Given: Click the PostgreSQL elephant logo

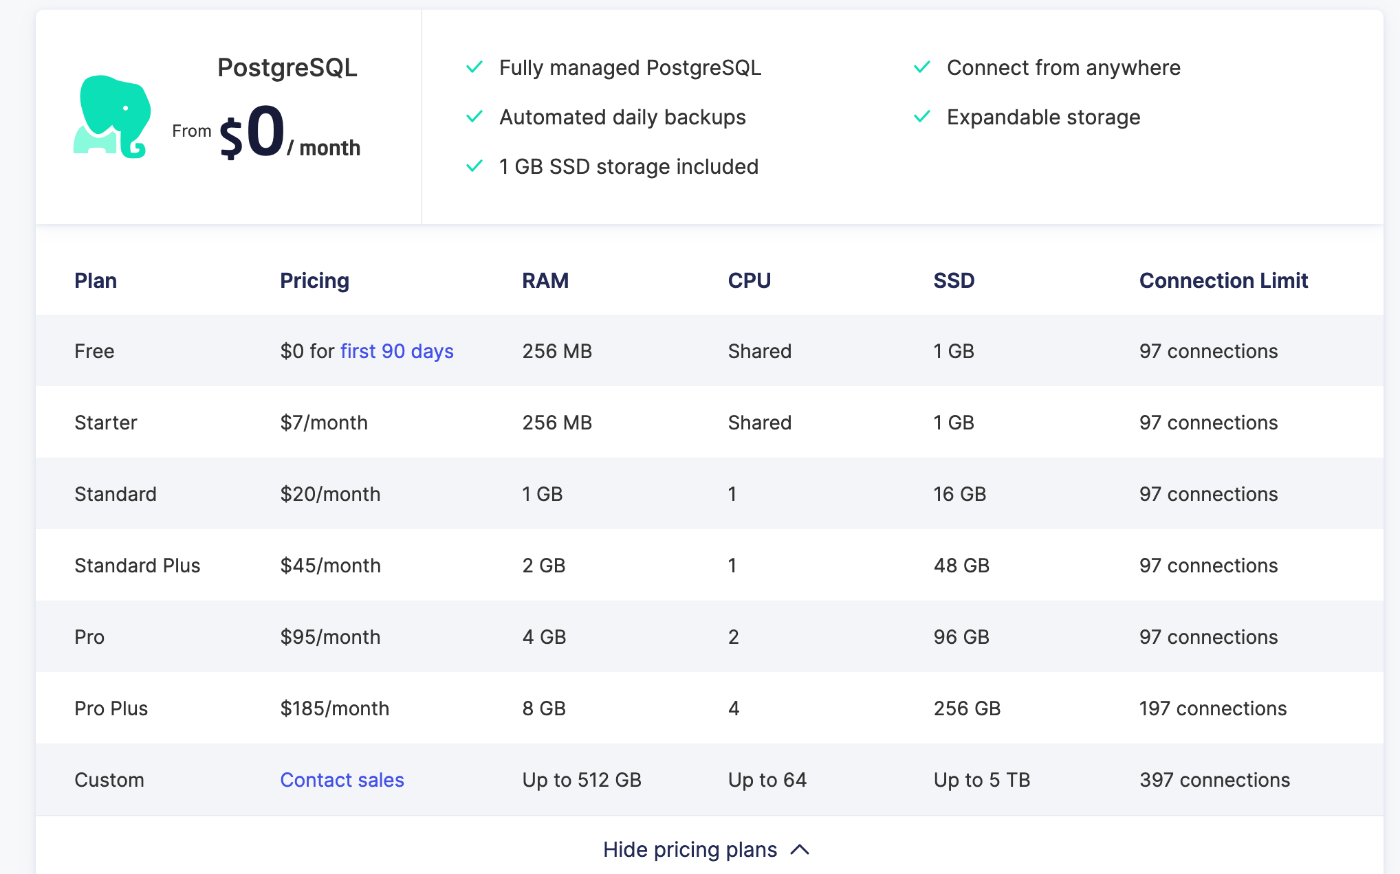Looking at the screenshot, I should [112, 117].
